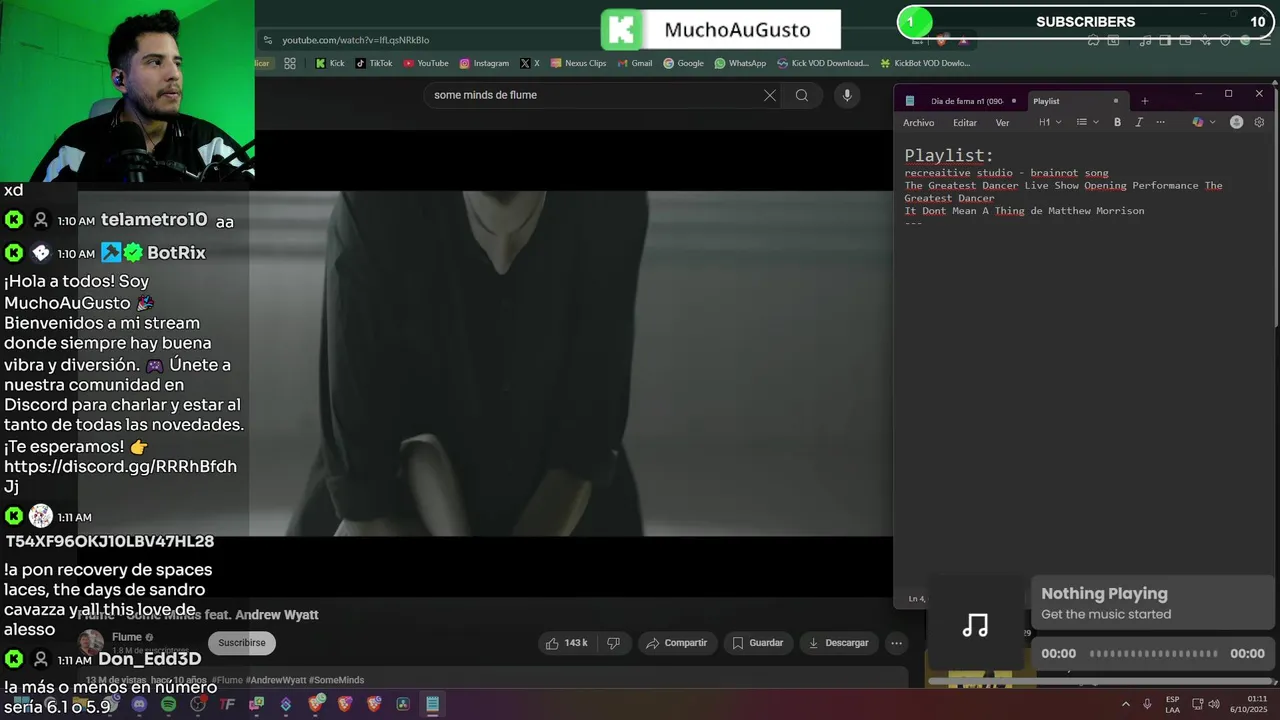Image resolution: width=1280 pixels, height=720 pixels.
Task: Open more formatting options ellipsis in Notepad
Action: point(1160,123)
